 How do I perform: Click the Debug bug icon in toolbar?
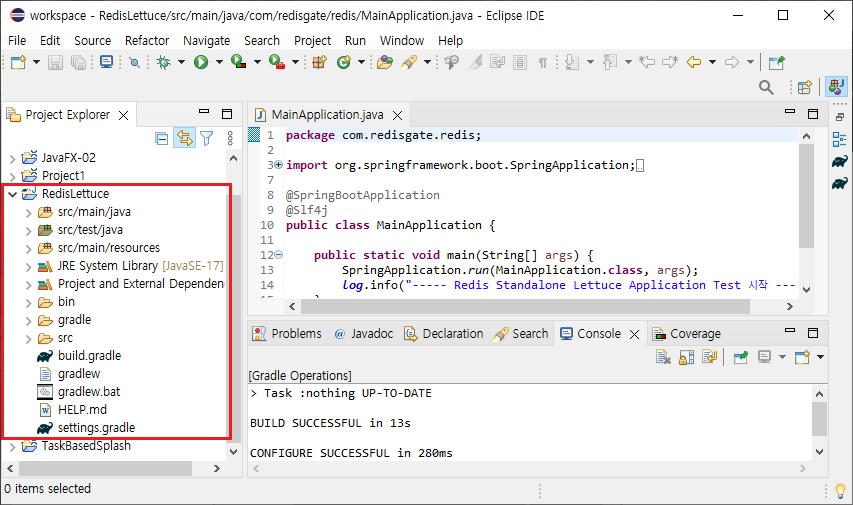click(163, 62)
